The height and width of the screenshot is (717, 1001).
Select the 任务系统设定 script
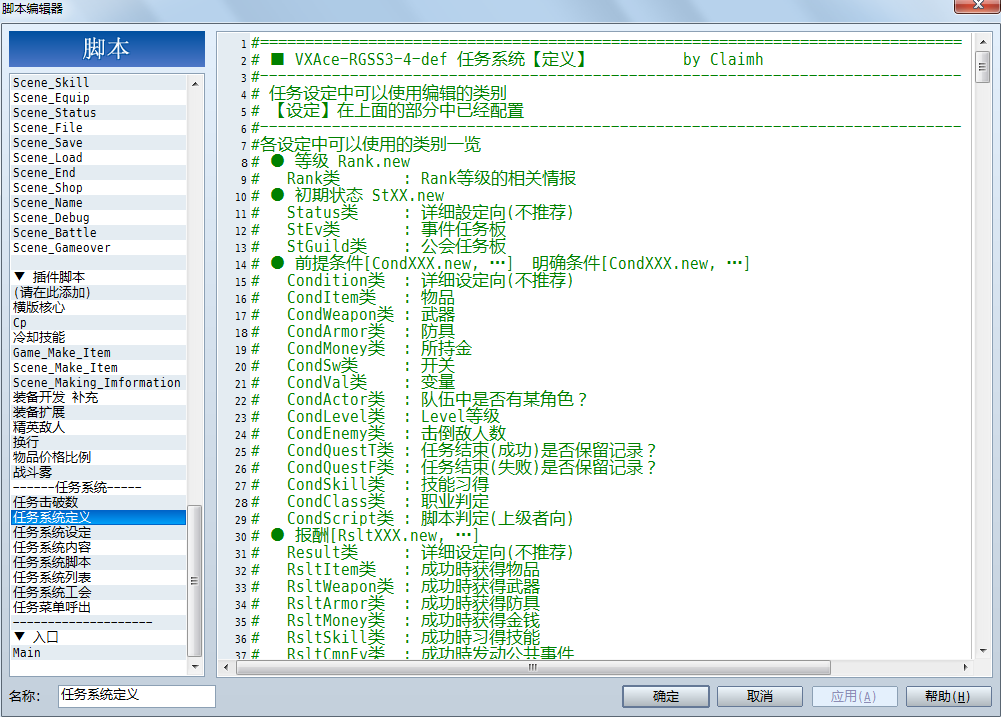pos(99,532)
